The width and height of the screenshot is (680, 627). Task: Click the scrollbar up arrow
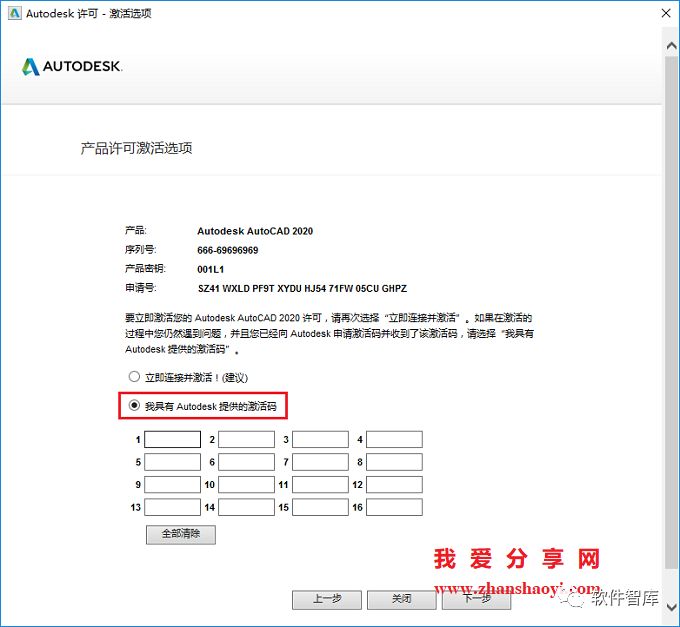point(671,46)
